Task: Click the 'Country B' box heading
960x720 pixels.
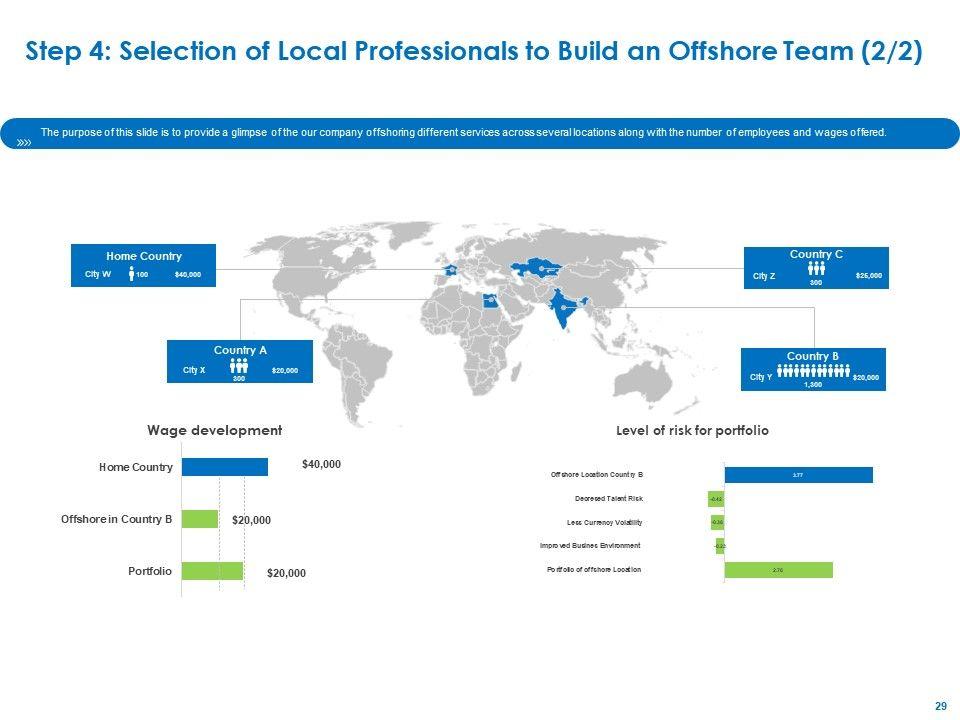Action: click(x=813, y=356)
